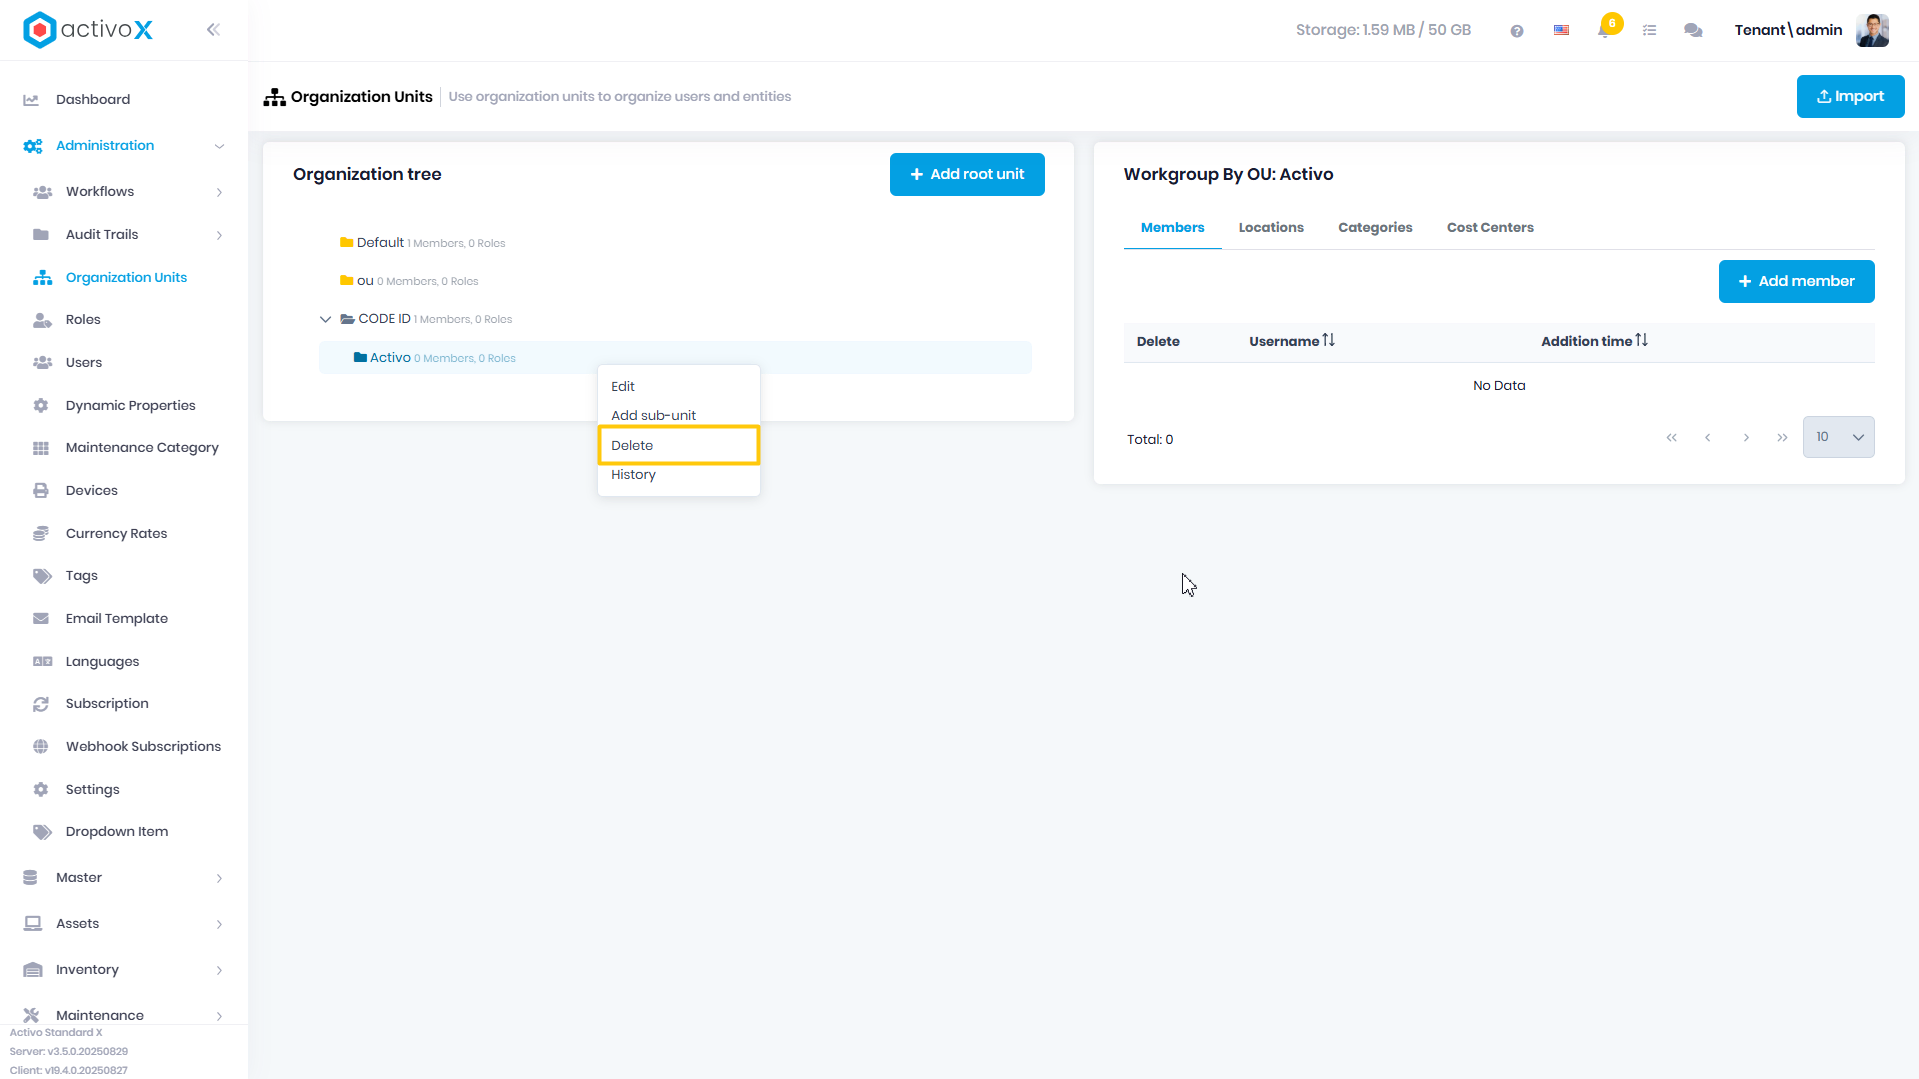Click the Dropdown Item tag icon
1919x1079 pixels.
pos(42,832)
